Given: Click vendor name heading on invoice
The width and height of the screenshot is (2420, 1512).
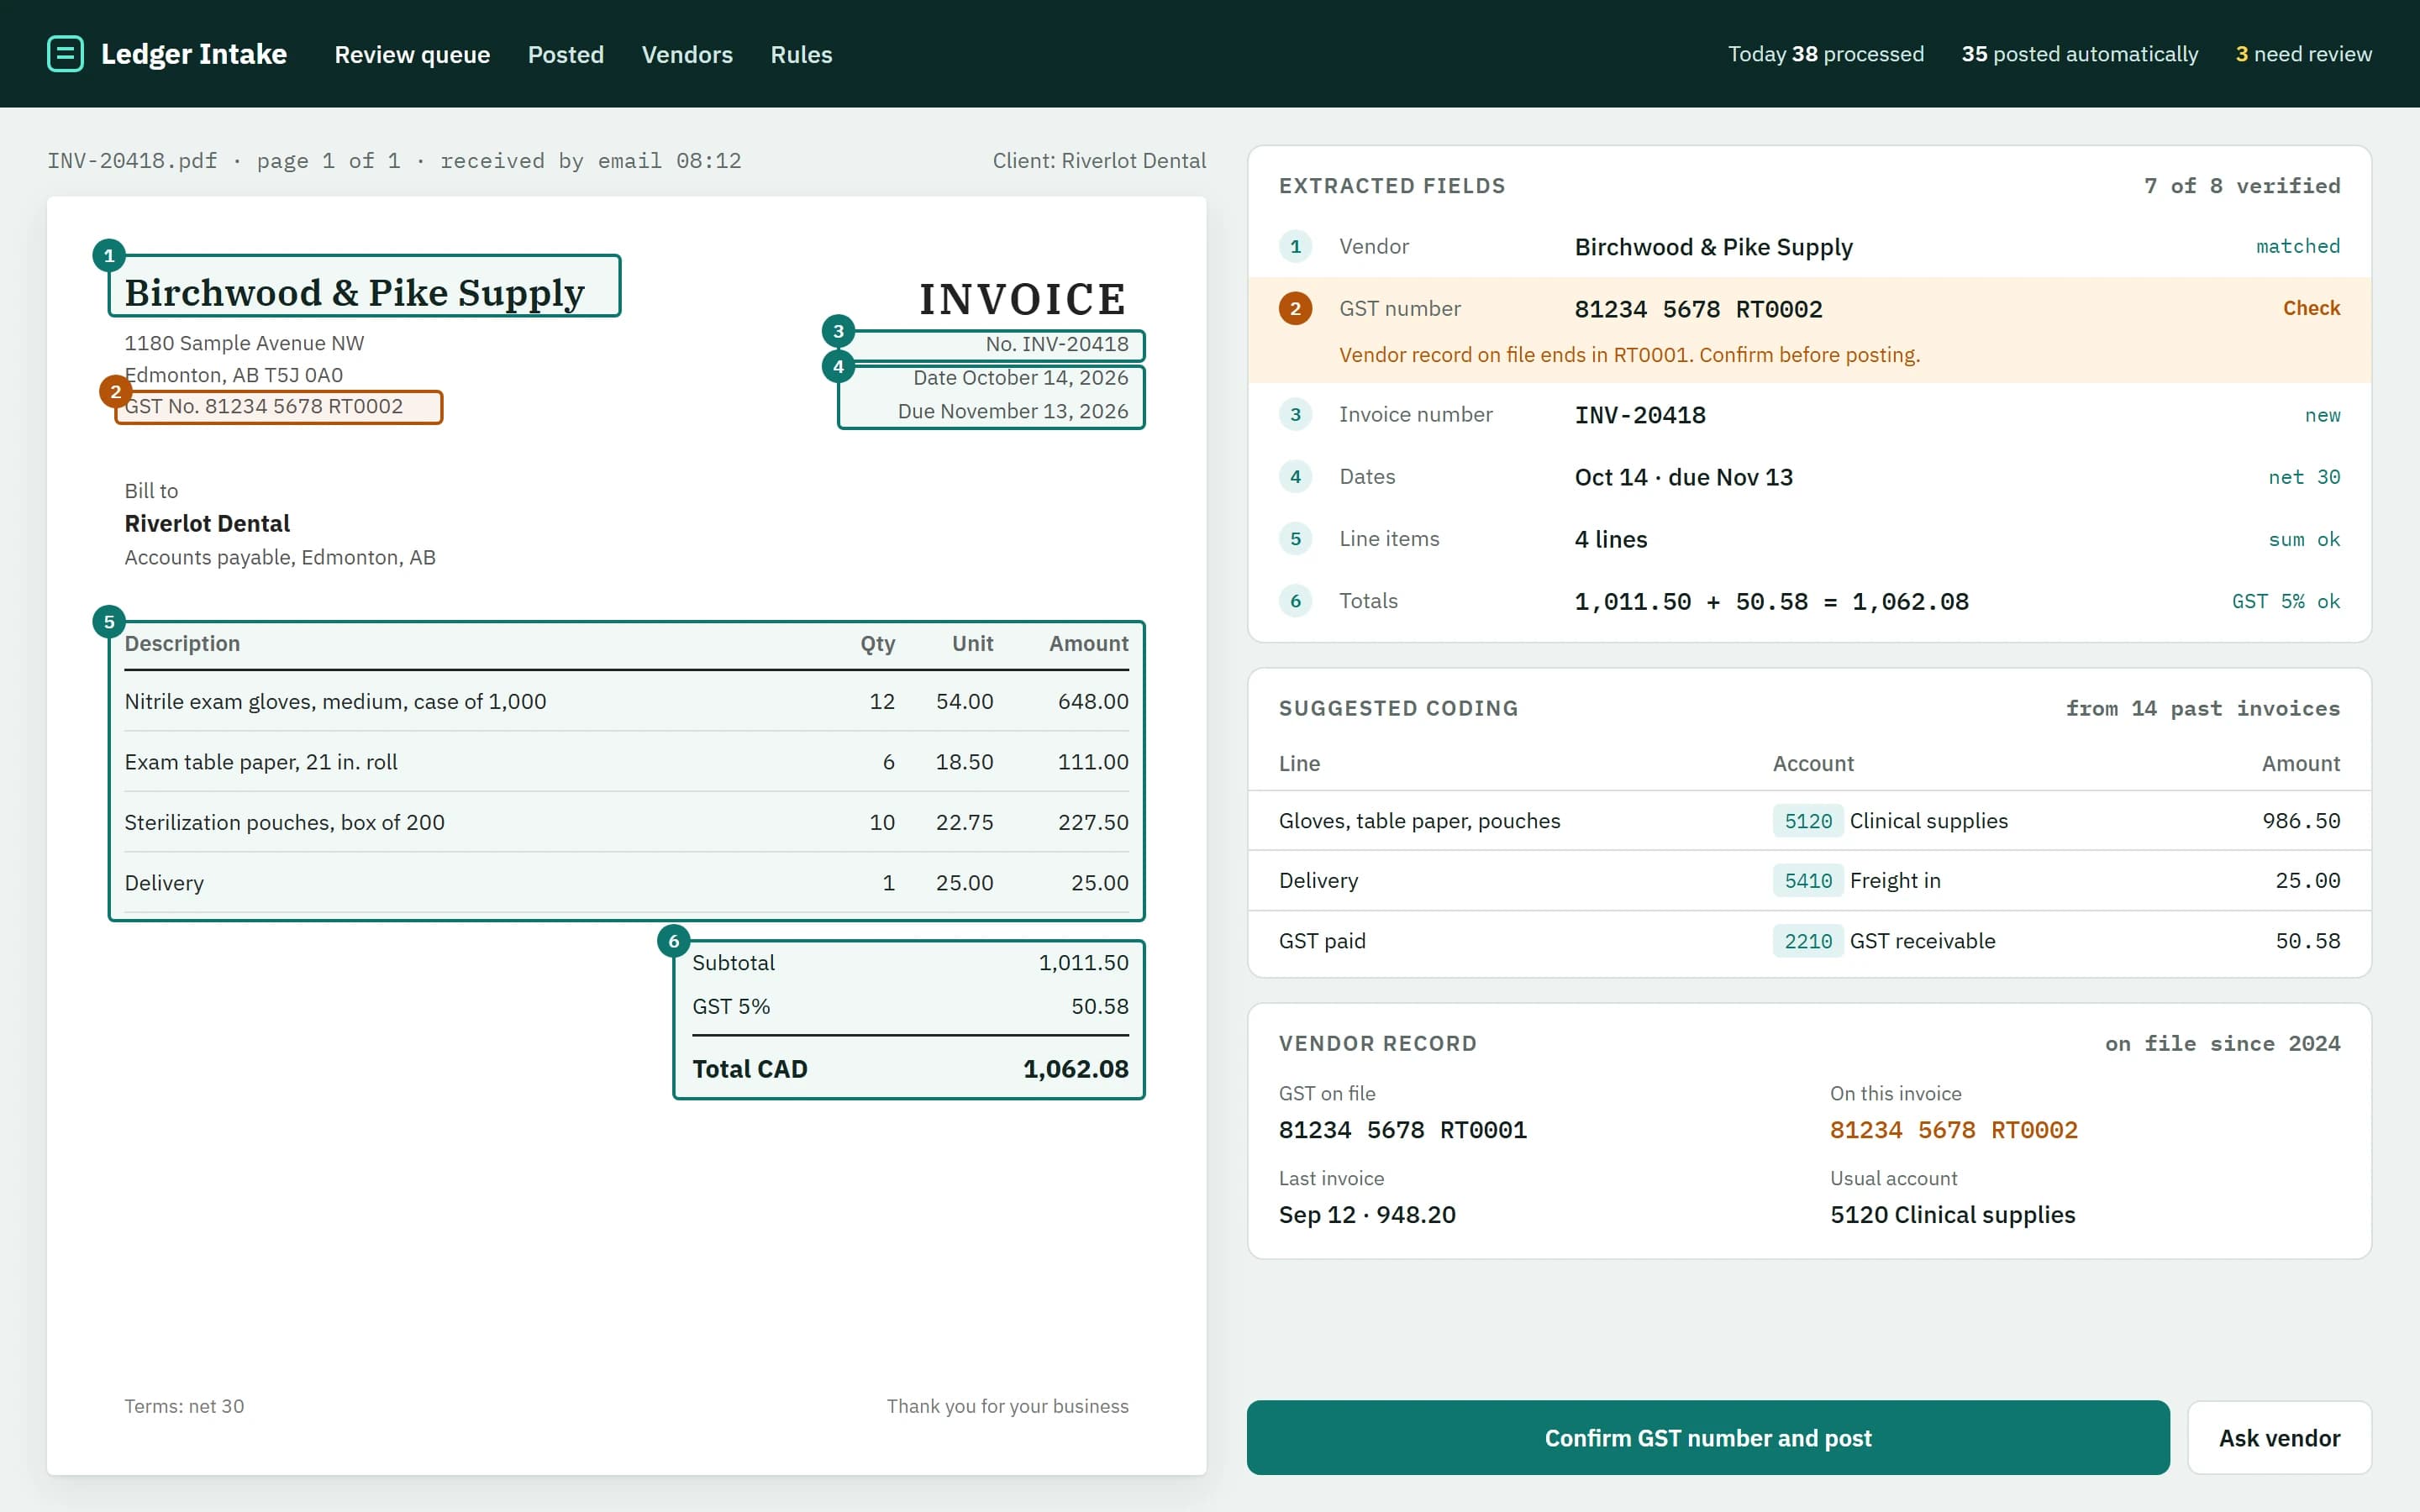Looking at the screenshot, I should tap(355, 292).
